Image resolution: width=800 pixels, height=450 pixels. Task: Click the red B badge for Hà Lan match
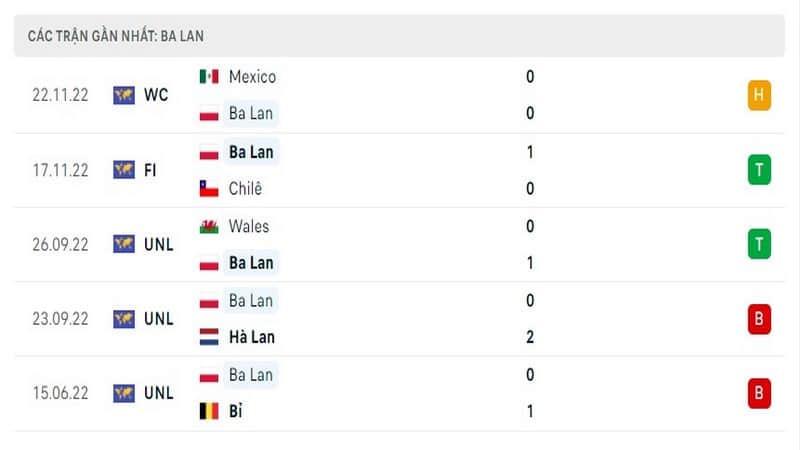759,319
